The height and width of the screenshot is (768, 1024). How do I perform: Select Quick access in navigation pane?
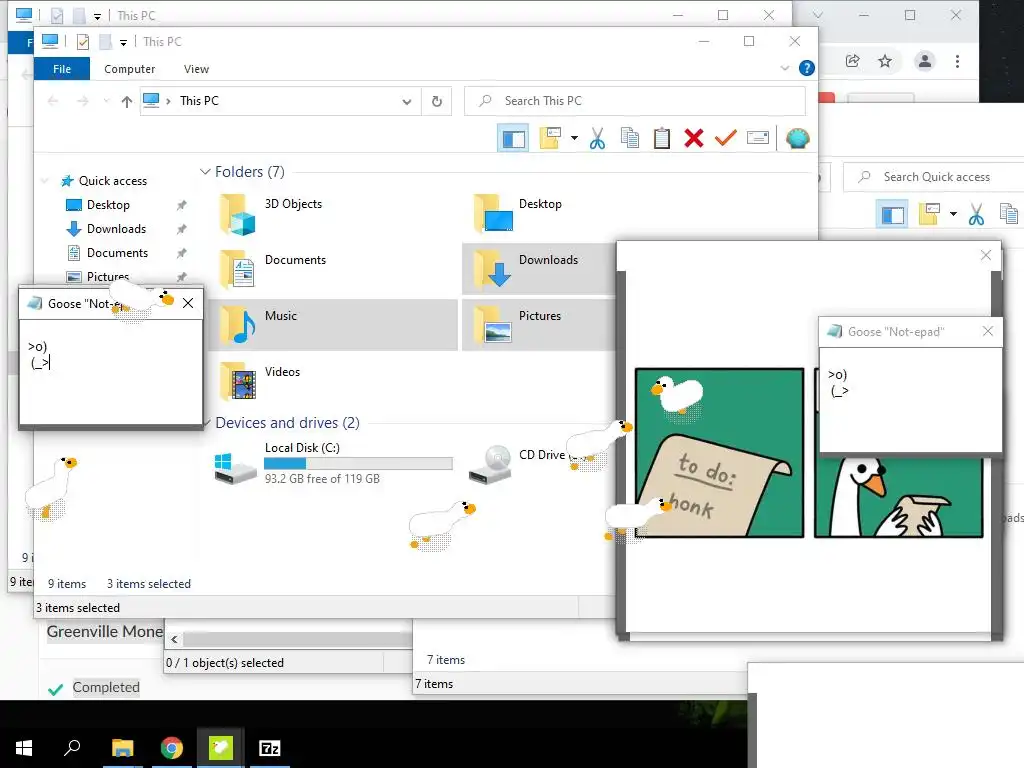point(112,181)
